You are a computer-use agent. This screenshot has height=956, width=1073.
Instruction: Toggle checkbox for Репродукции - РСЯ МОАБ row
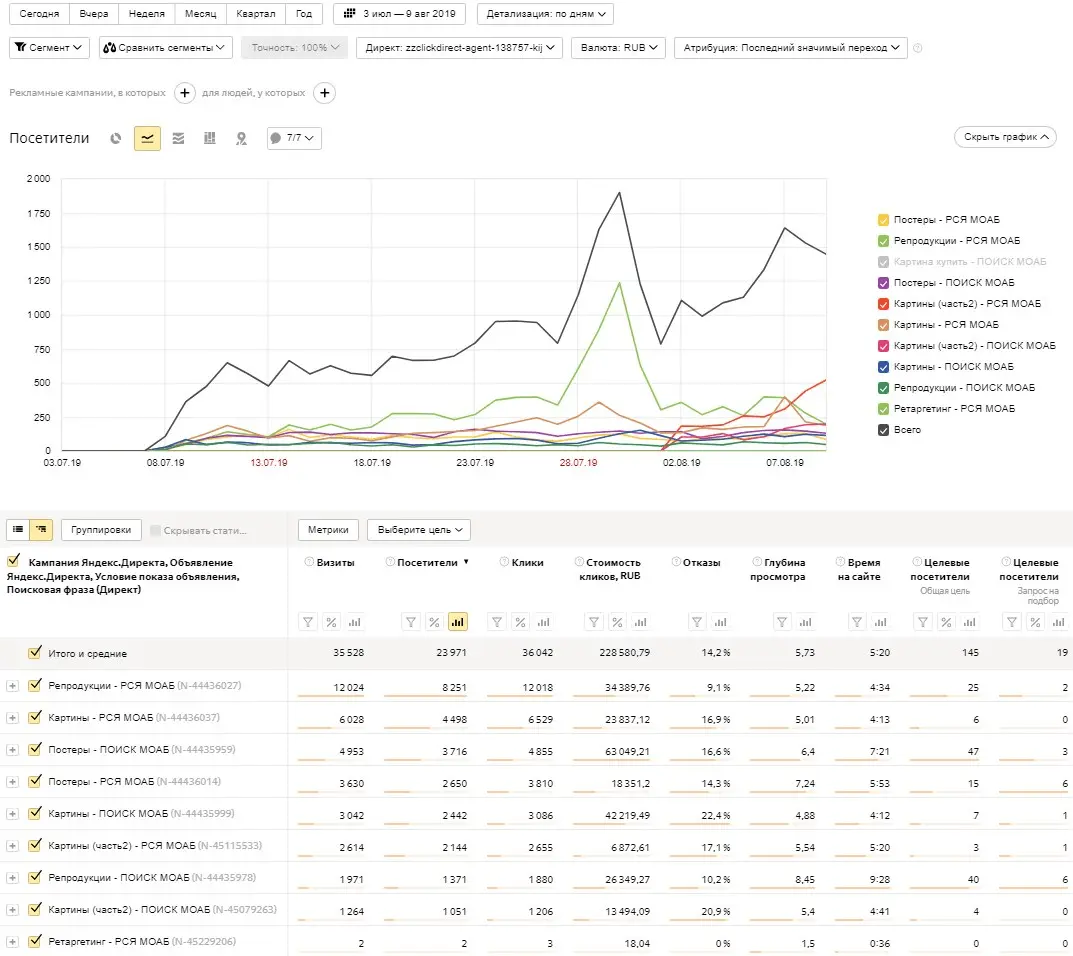[35, 686]
